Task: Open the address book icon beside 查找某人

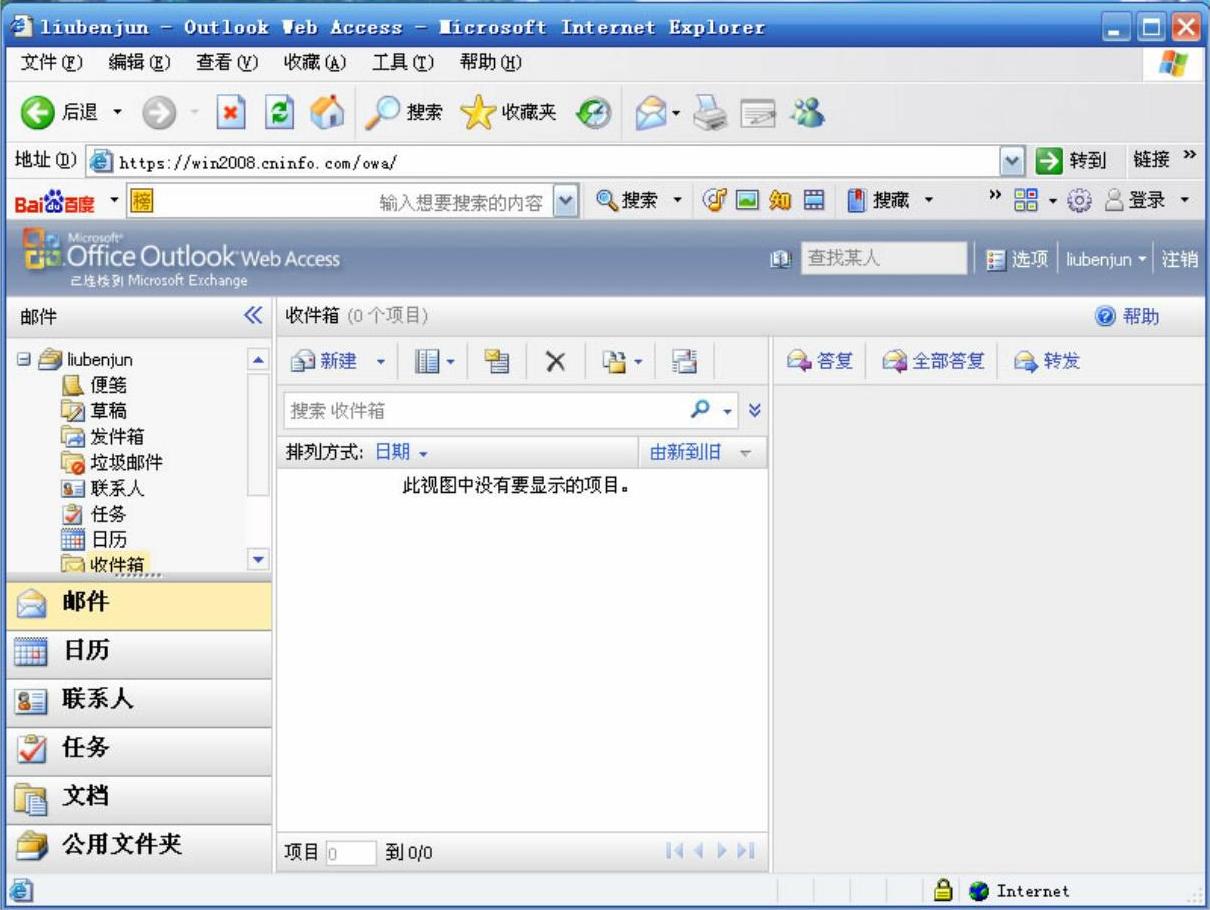Action: pos(780,259)
